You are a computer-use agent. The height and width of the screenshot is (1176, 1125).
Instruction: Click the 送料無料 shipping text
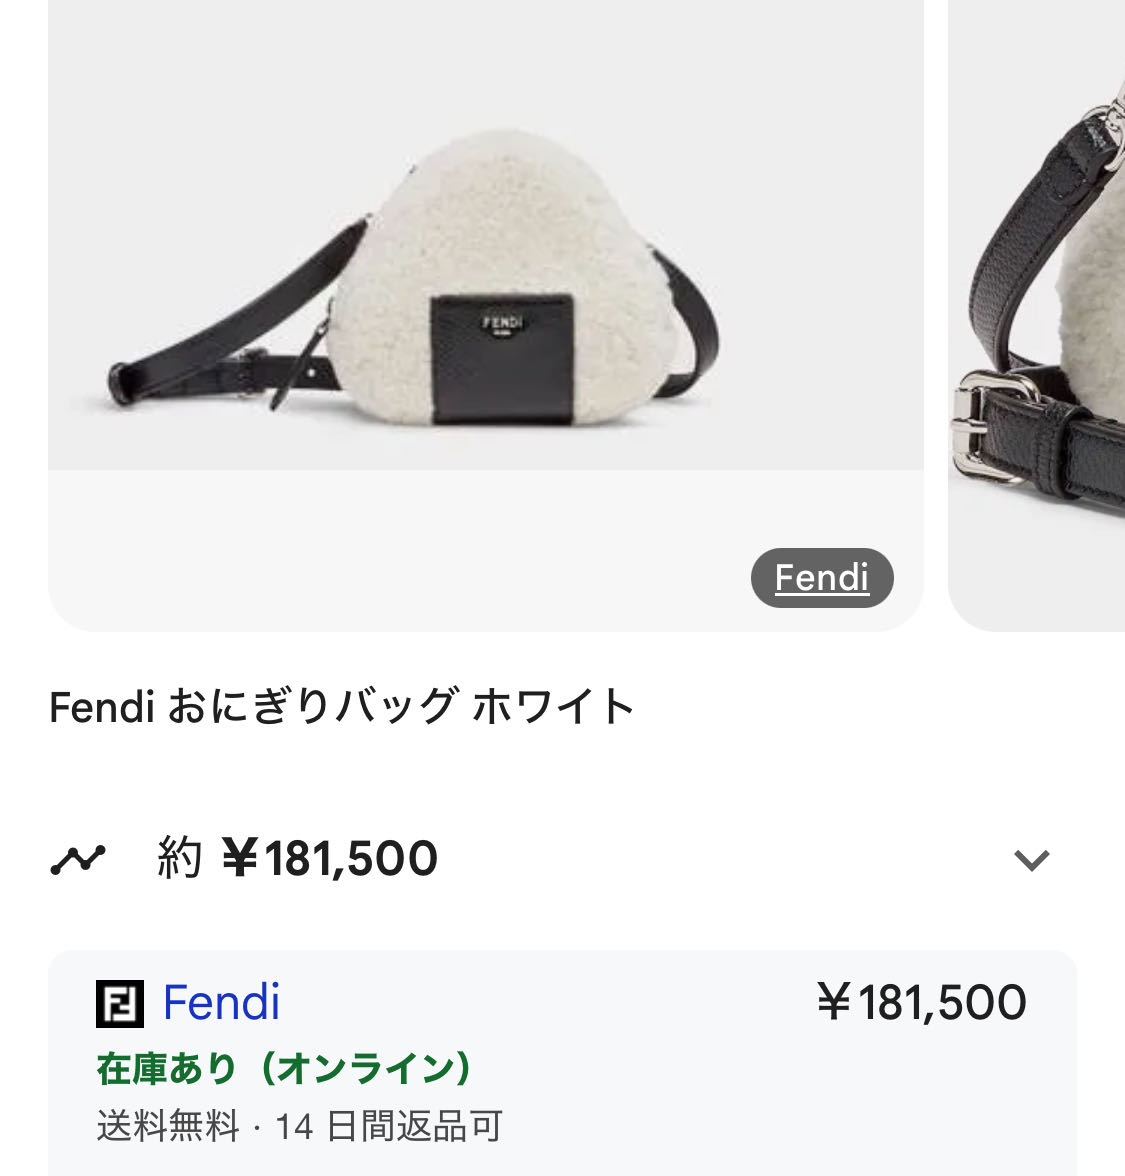click(167, 1126)
